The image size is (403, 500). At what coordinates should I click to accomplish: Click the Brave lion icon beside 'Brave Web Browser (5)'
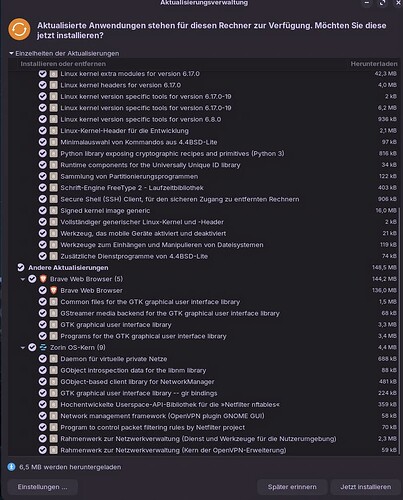(43, 279)
